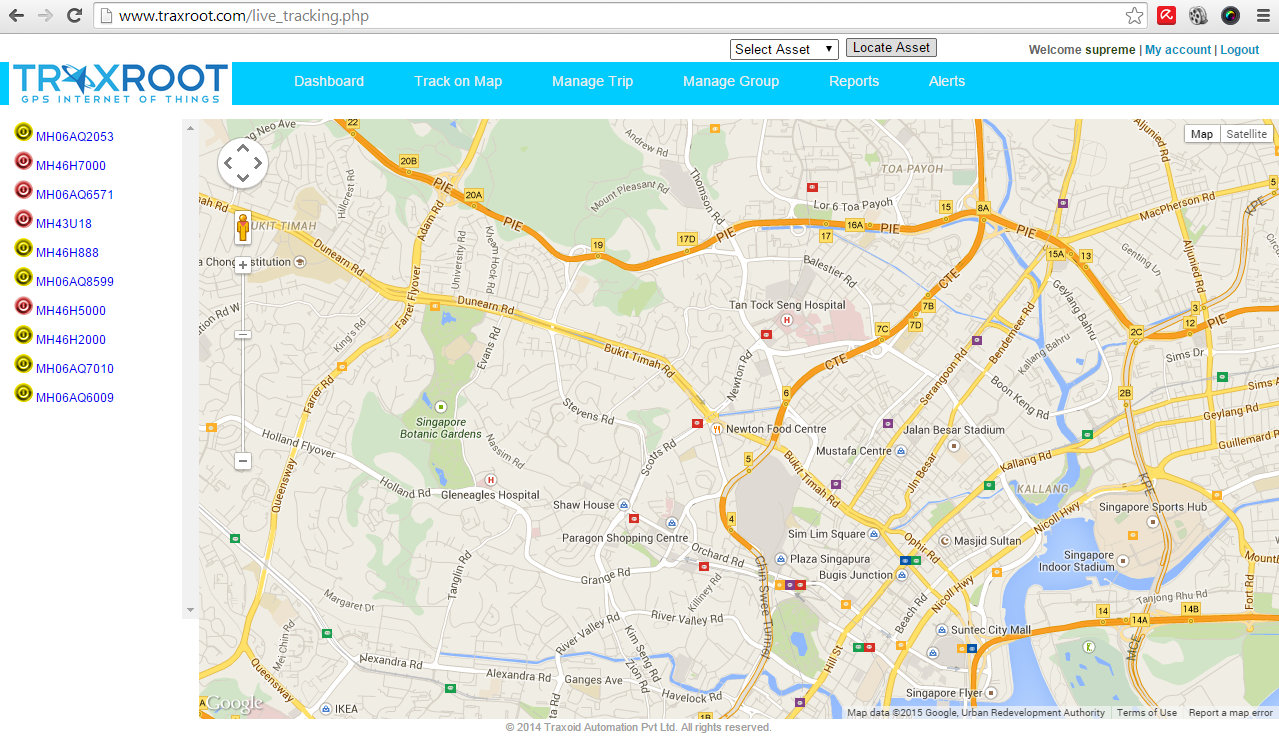Image resolution: width=1279 pixels, height=737 pixels.
Task: Click the address bar URL
Action: click(x=244, y=16)
